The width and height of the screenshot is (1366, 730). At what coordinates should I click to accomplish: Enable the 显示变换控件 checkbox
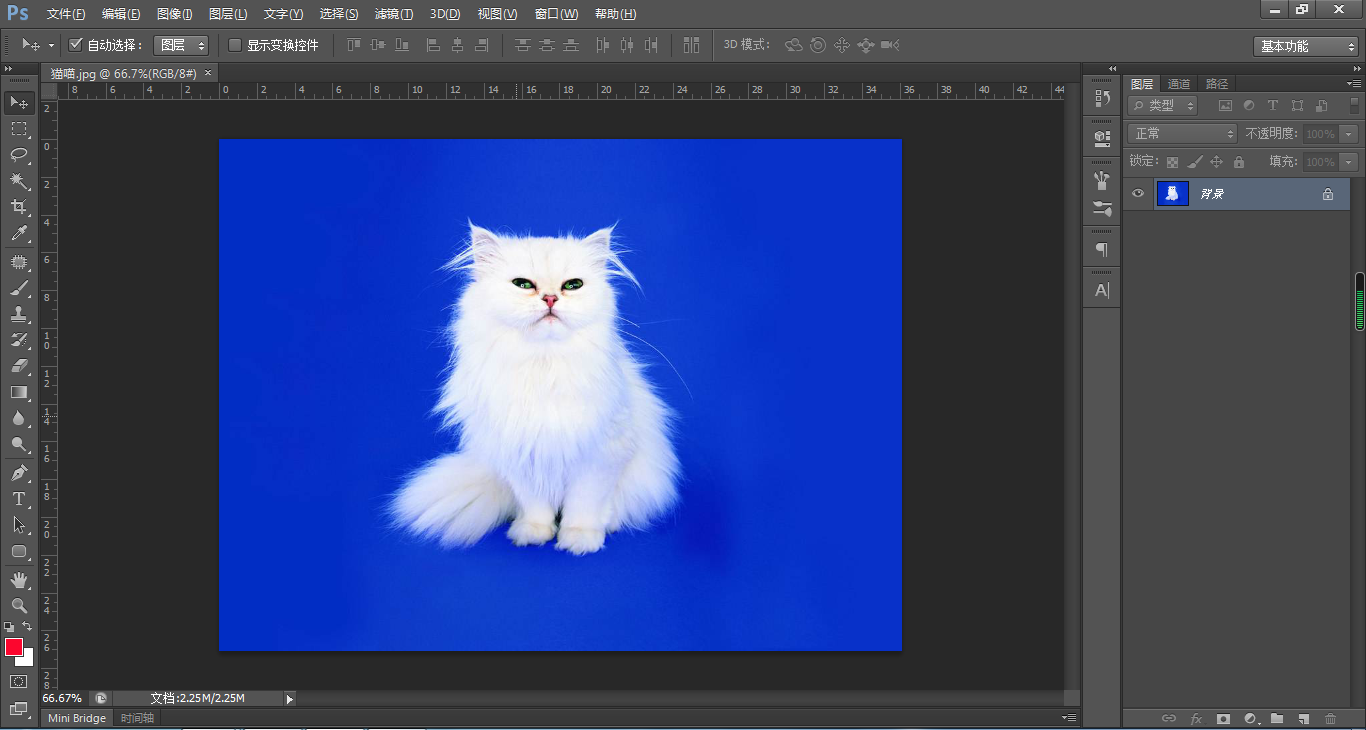(235, 45)
